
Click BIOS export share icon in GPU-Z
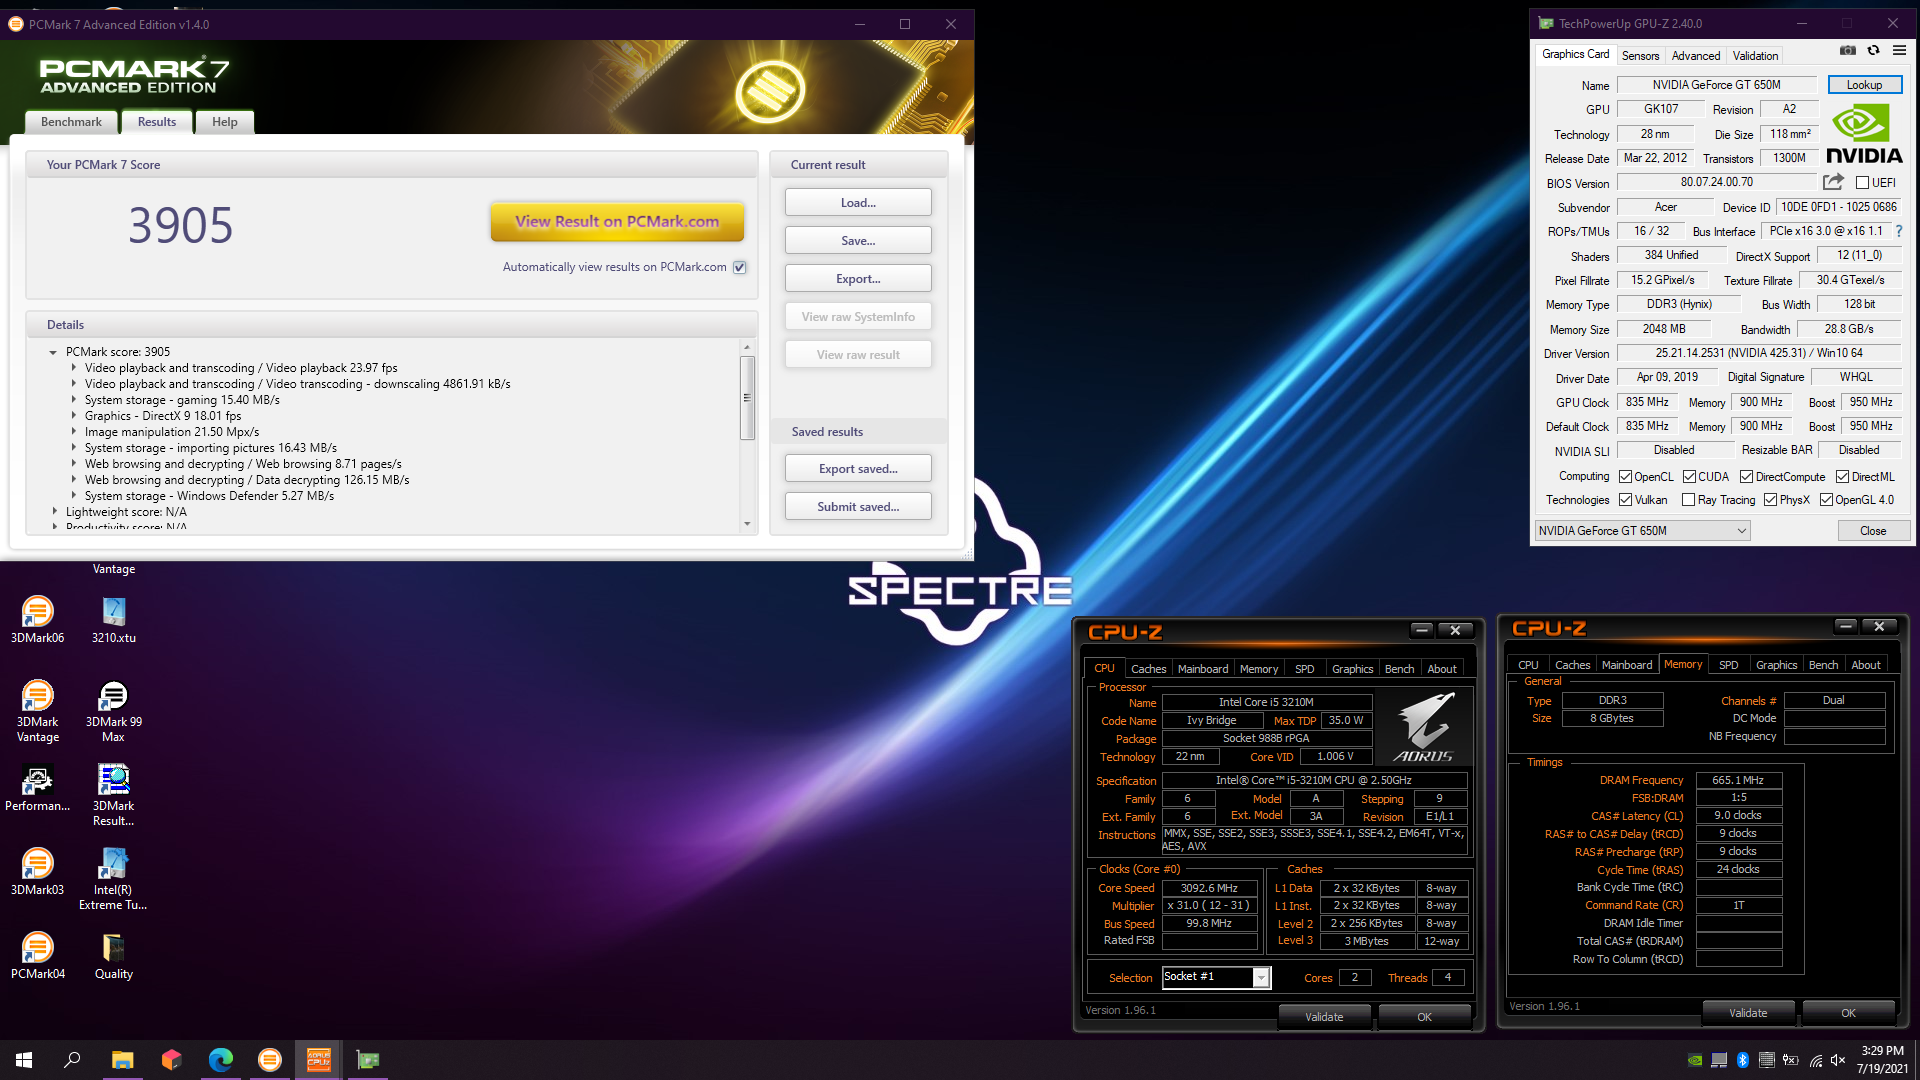1833,182
